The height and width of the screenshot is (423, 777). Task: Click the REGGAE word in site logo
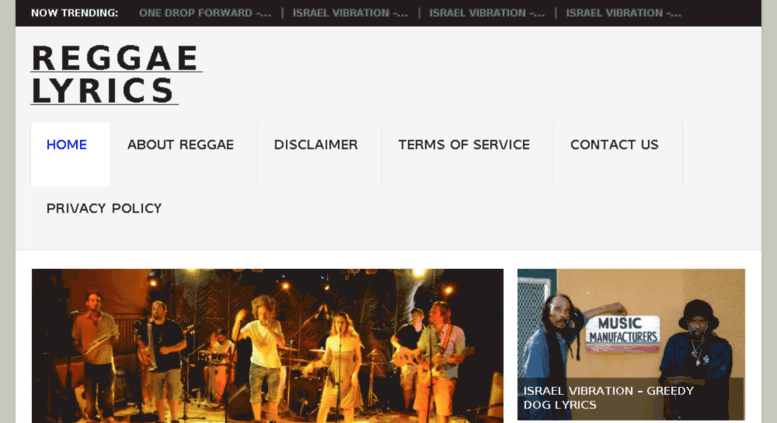pyautogui.click(x=115, y=58)
